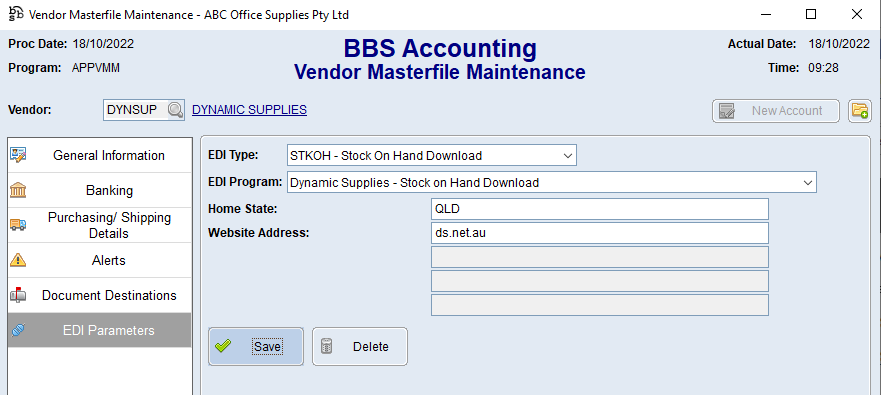
Task: Click the Delete button
Action: tap(360, 347)
